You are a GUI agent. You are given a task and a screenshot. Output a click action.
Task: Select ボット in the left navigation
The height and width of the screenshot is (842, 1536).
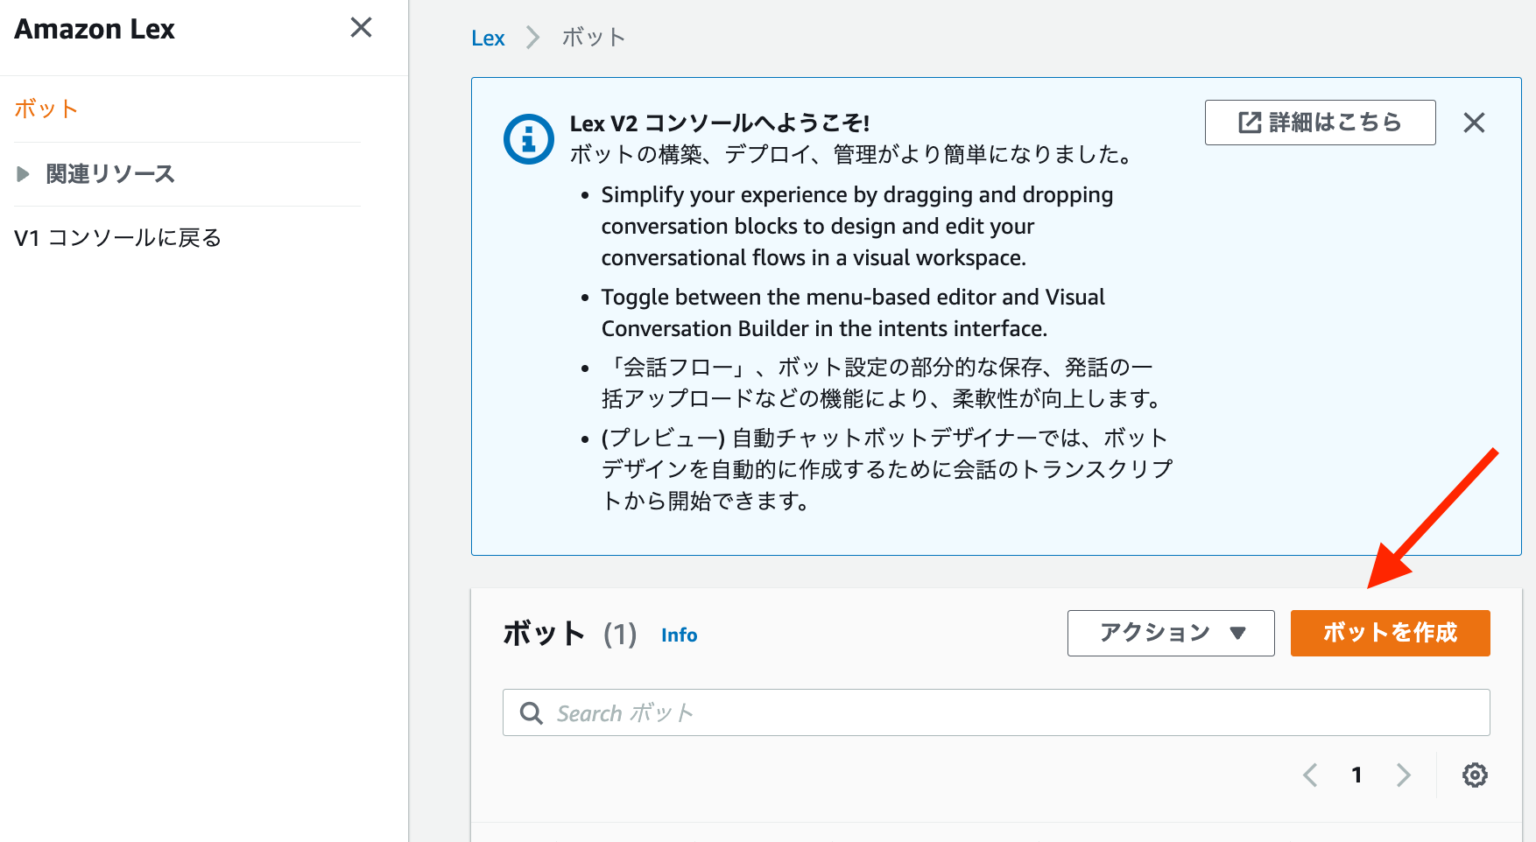45,109
